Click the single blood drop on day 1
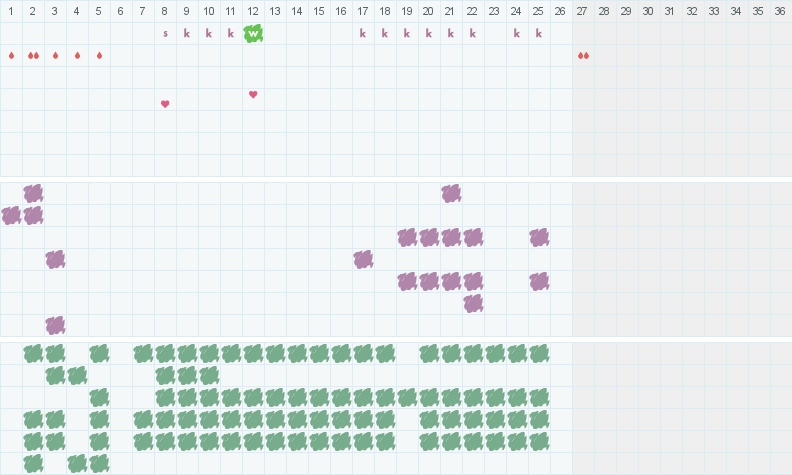 coord(11,56)
